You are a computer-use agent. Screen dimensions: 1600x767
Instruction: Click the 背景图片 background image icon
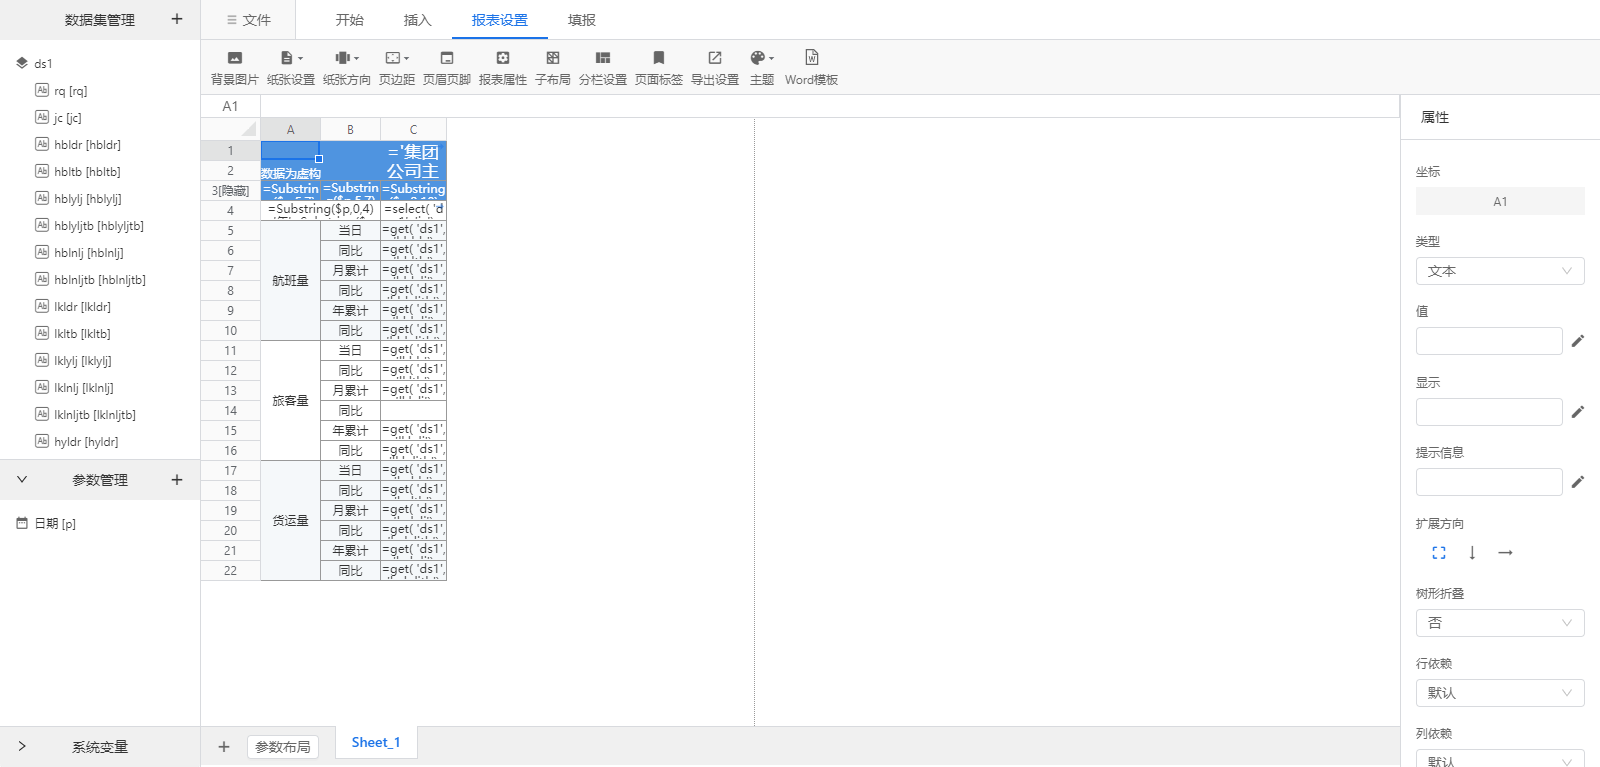click(x=234, y=59)
